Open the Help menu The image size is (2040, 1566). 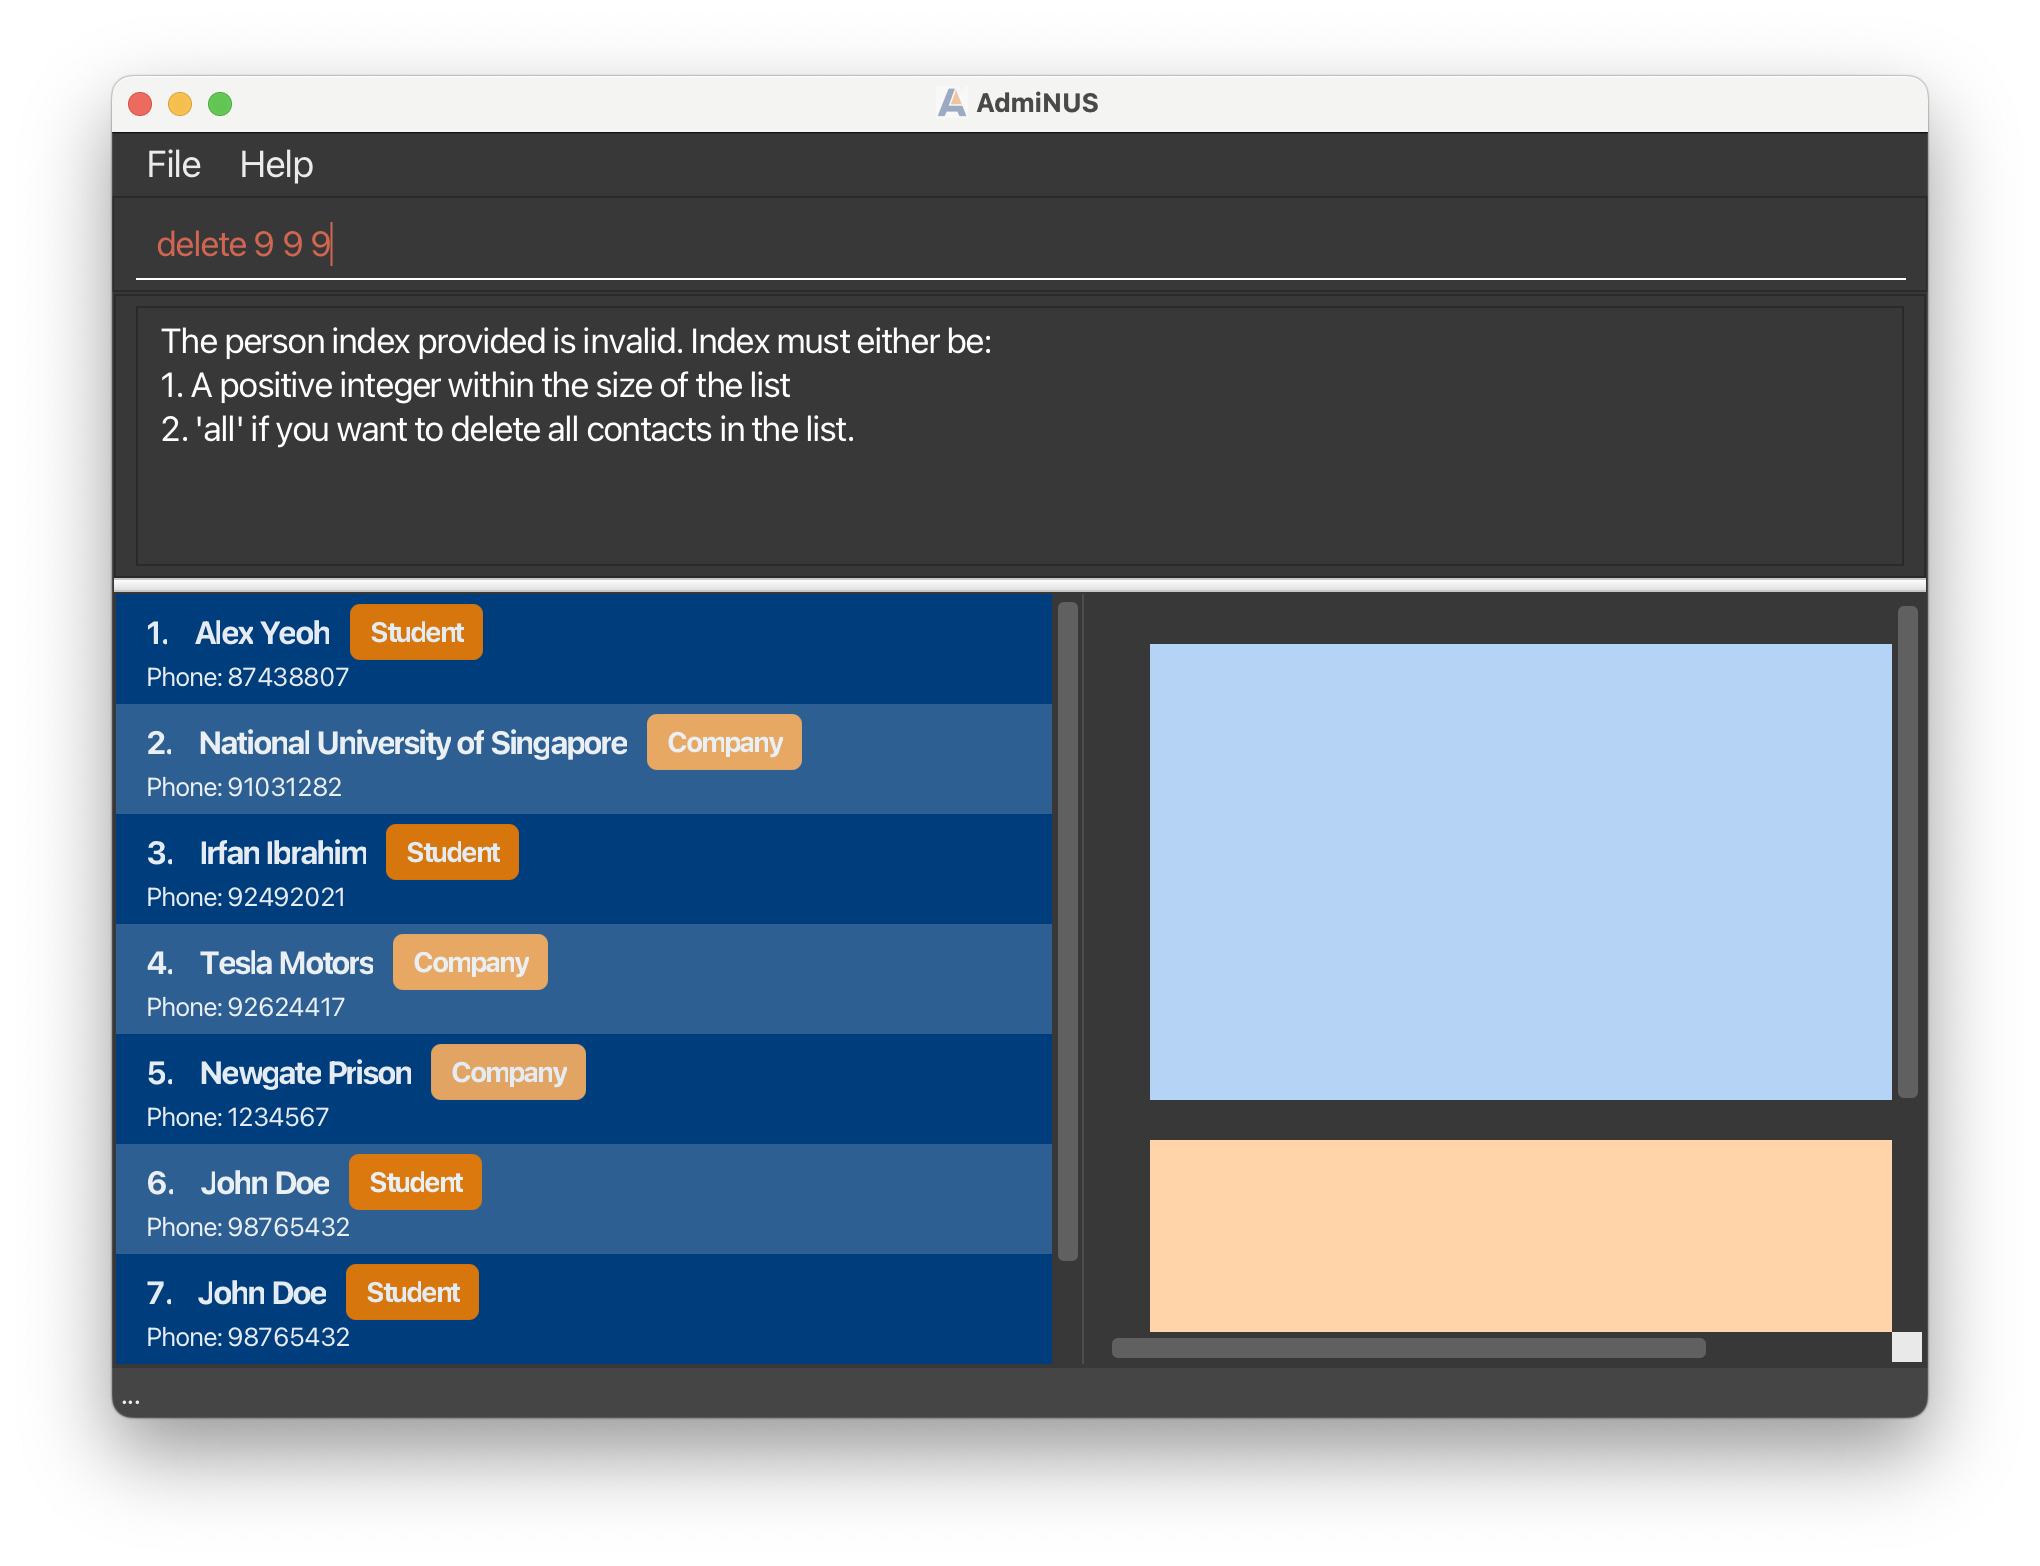click(276, 165)
